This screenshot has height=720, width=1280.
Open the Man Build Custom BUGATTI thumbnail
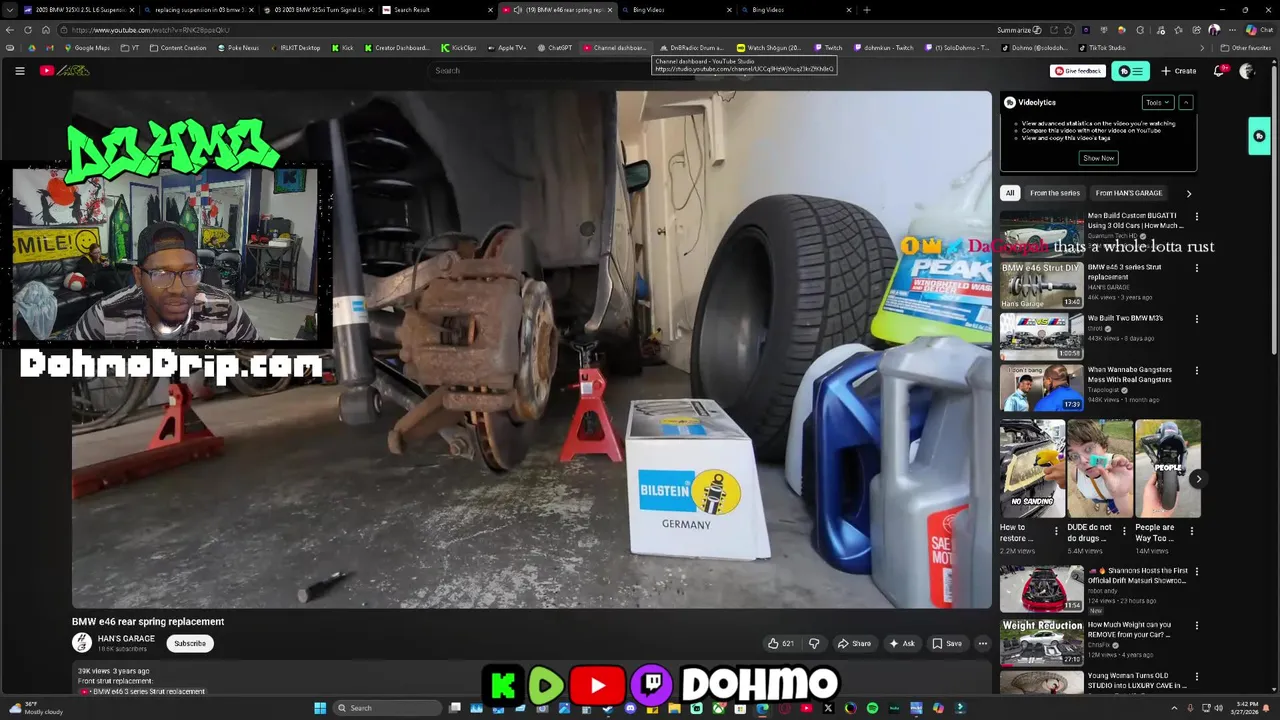click(x=1042, y=233)
